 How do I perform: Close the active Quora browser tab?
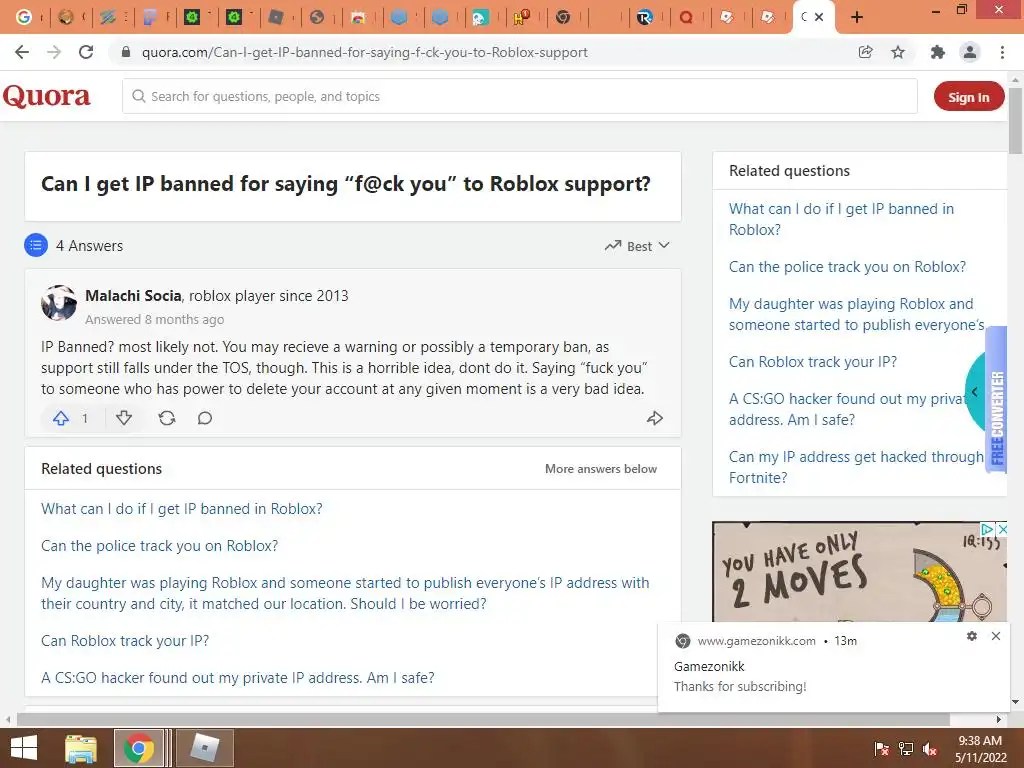tap(819, 18)
